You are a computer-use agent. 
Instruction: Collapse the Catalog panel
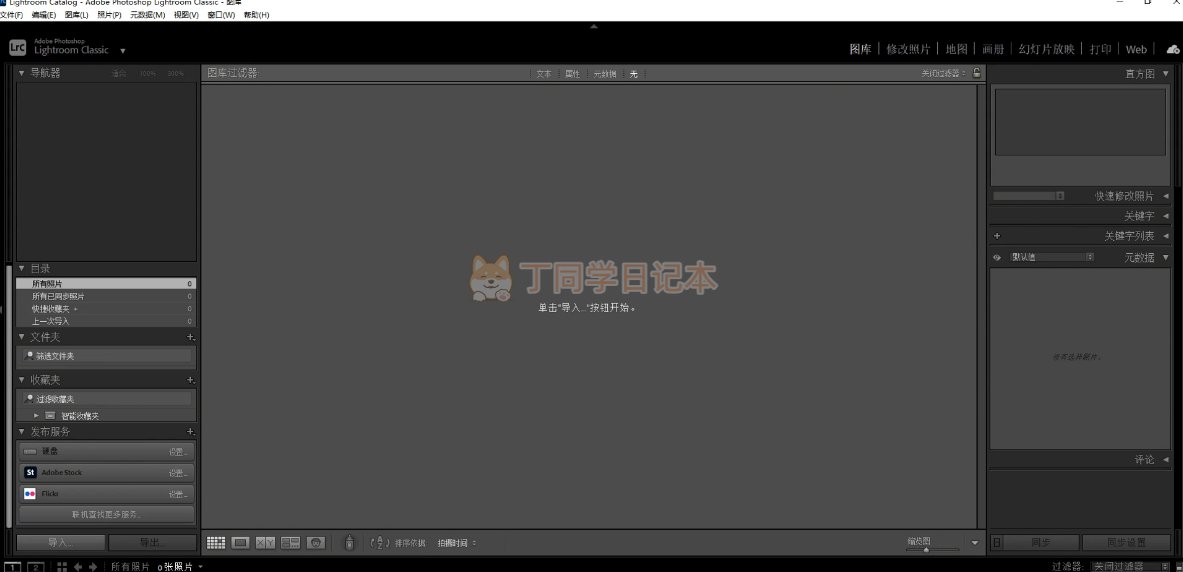[21, 269]
